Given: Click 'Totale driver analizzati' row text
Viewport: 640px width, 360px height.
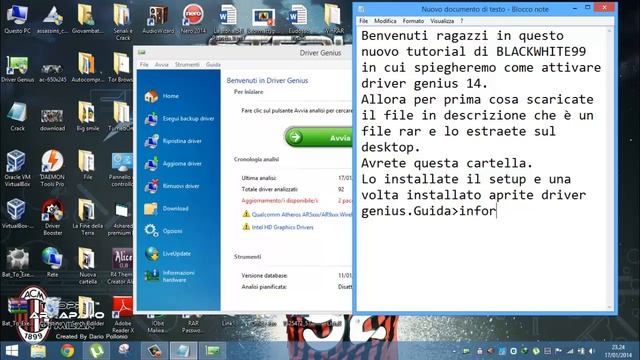Looking at the screenshot, I should coord(269,189).
